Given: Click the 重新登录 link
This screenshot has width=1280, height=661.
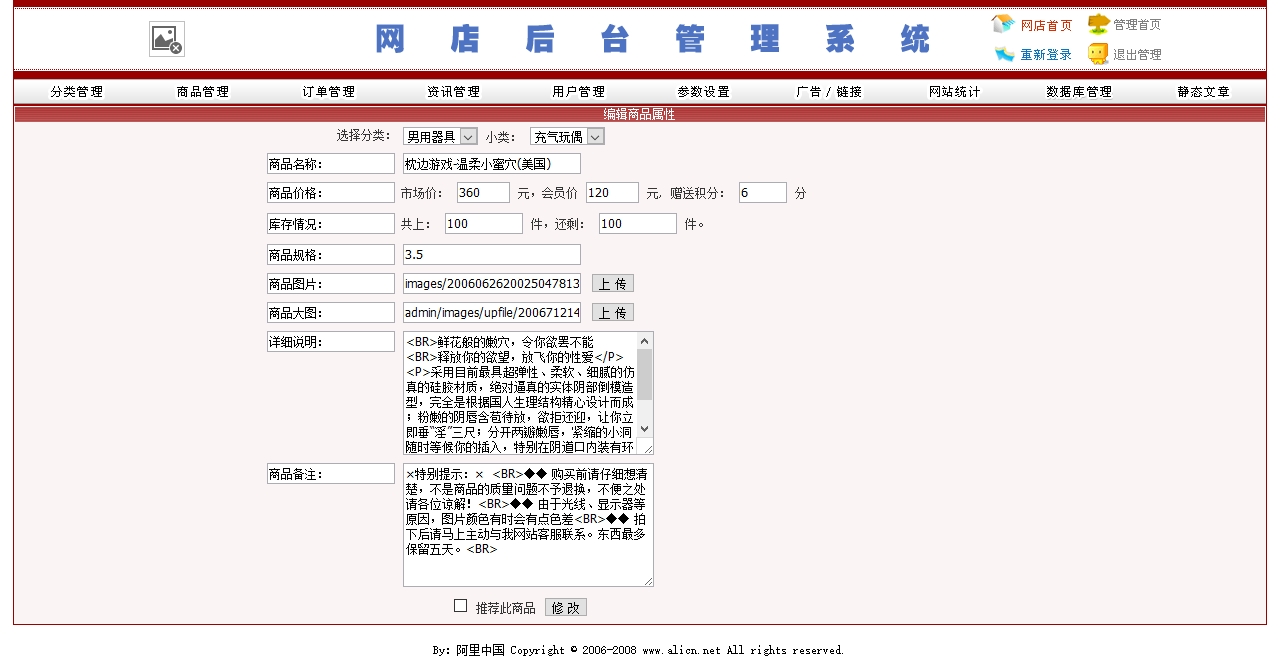Looking at the screenshot, I should point(1046,55).
